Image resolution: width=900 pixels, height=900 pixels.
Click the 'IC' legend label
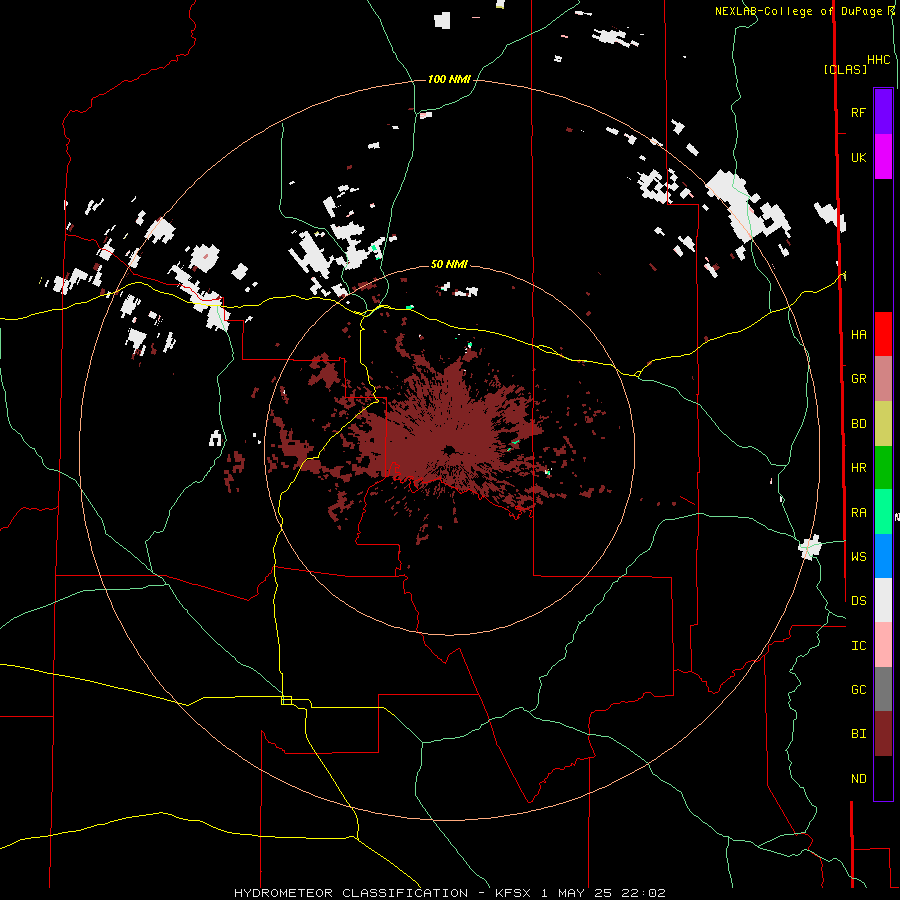pos(858,646)
